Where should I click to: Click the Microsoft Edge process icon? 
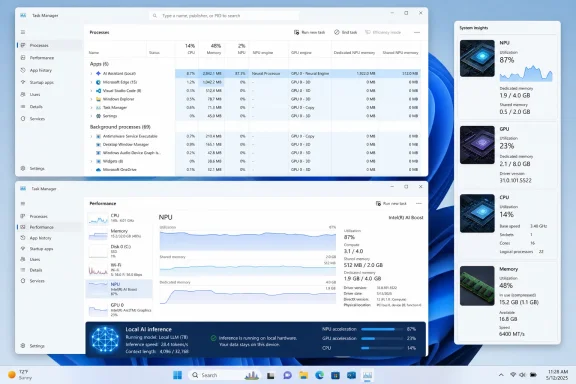coord(98,82)
